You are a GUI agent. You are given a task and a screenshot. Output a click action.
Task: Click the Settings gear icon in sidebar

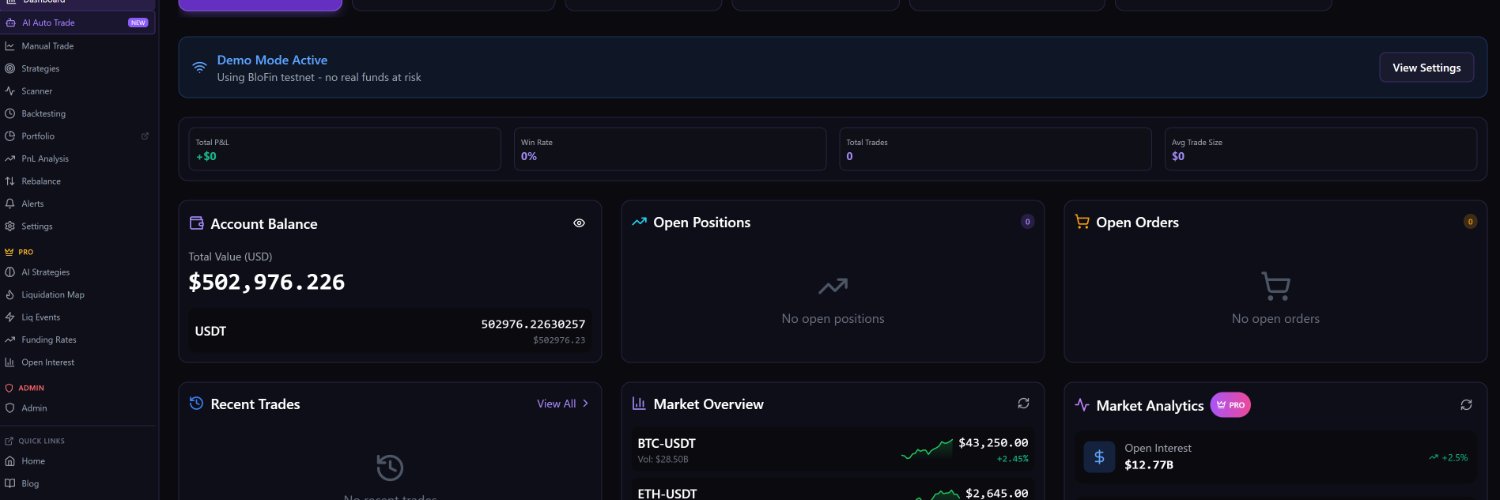pos(10,226)
